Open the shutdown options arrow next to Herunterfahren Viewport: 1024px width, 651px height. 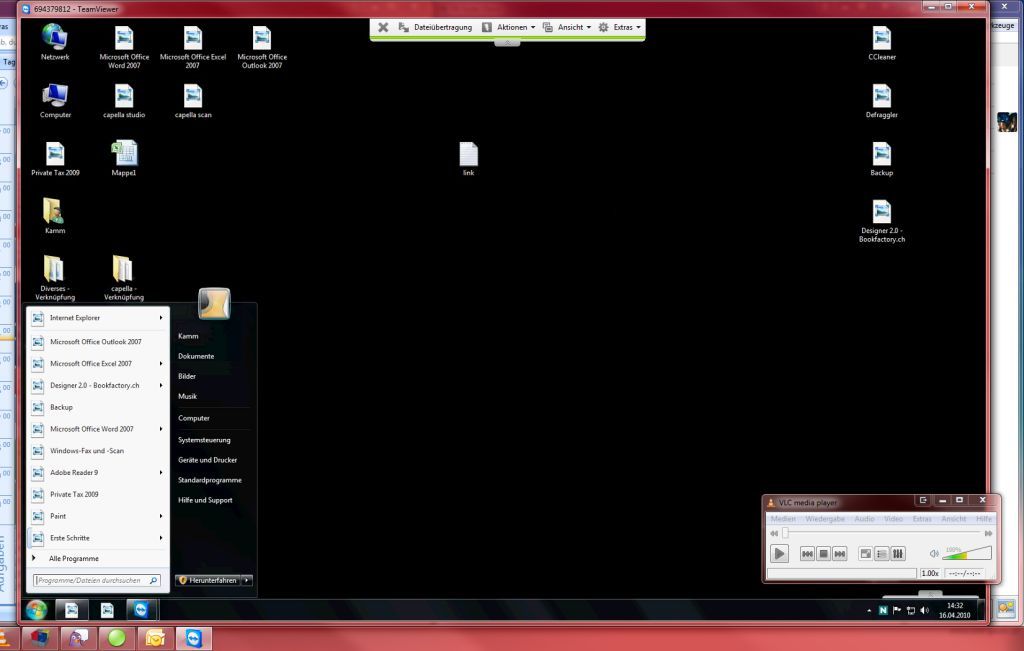(x=247, y=580)
